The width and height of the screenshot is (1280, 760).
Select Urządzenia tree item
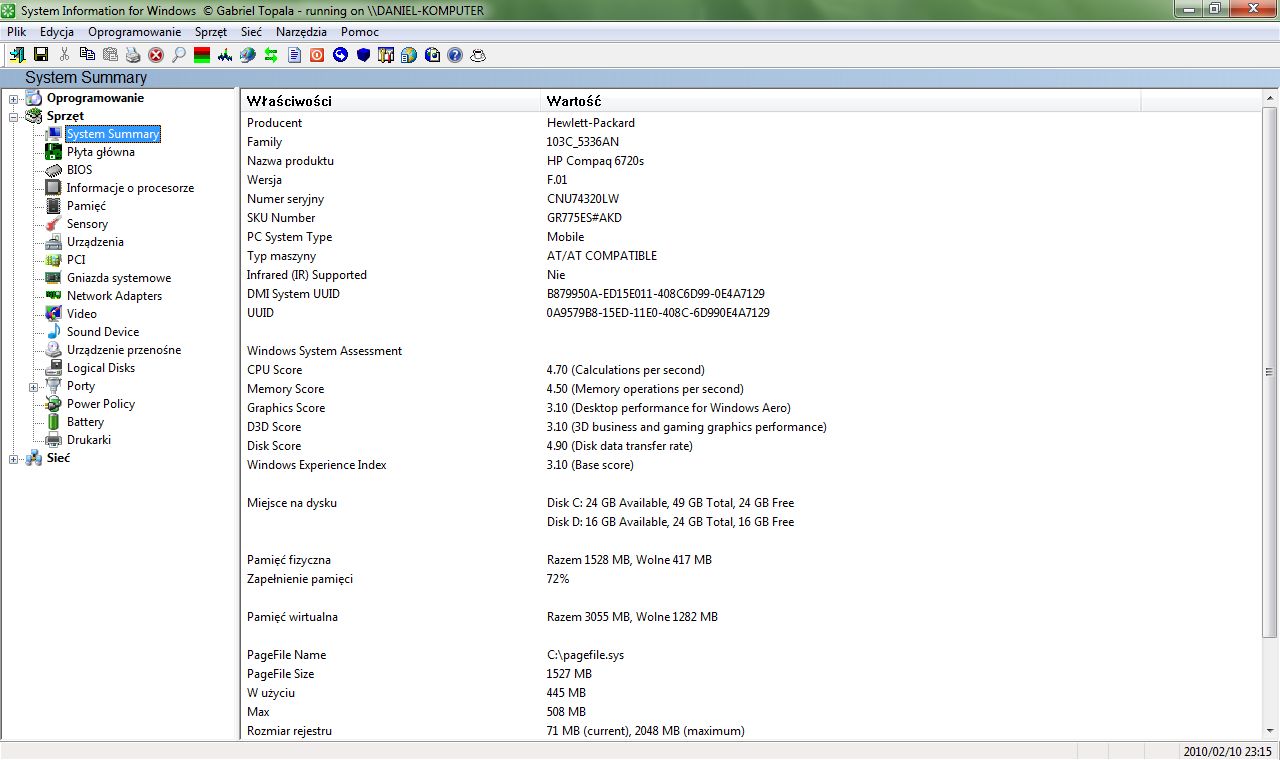tap(95, 242)
